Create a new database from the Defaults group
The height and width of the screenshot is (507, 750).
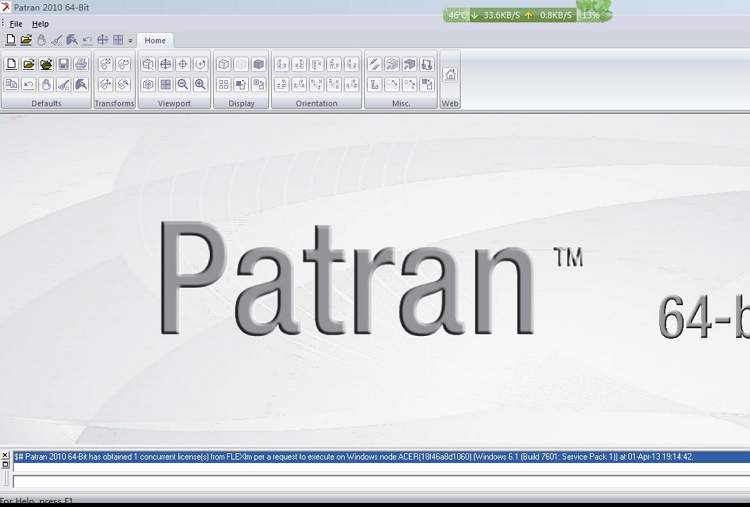click(x=11, y=64)
